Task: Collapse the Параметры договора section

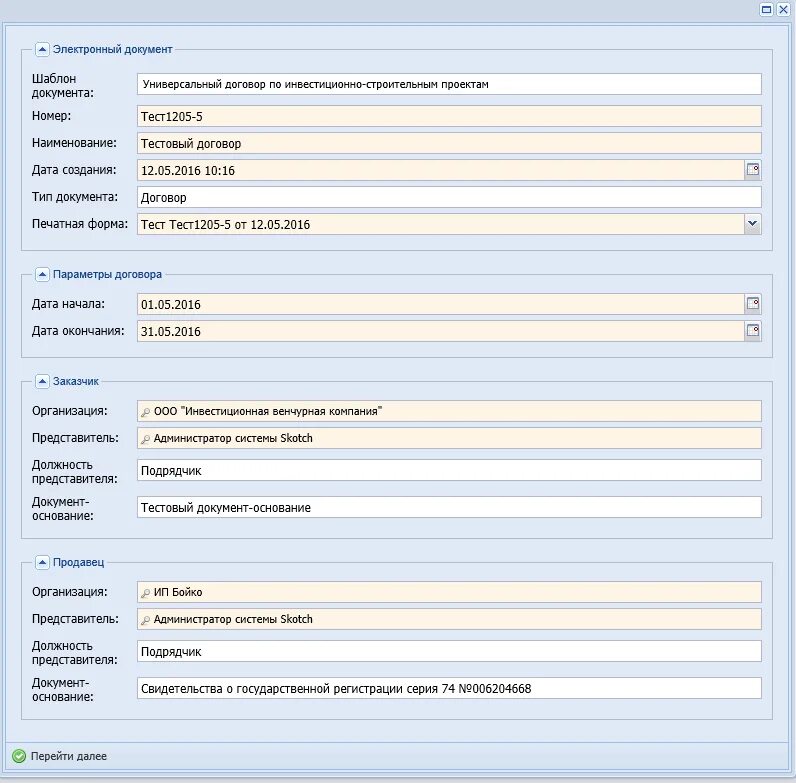Action: click(x=42, y=274)
